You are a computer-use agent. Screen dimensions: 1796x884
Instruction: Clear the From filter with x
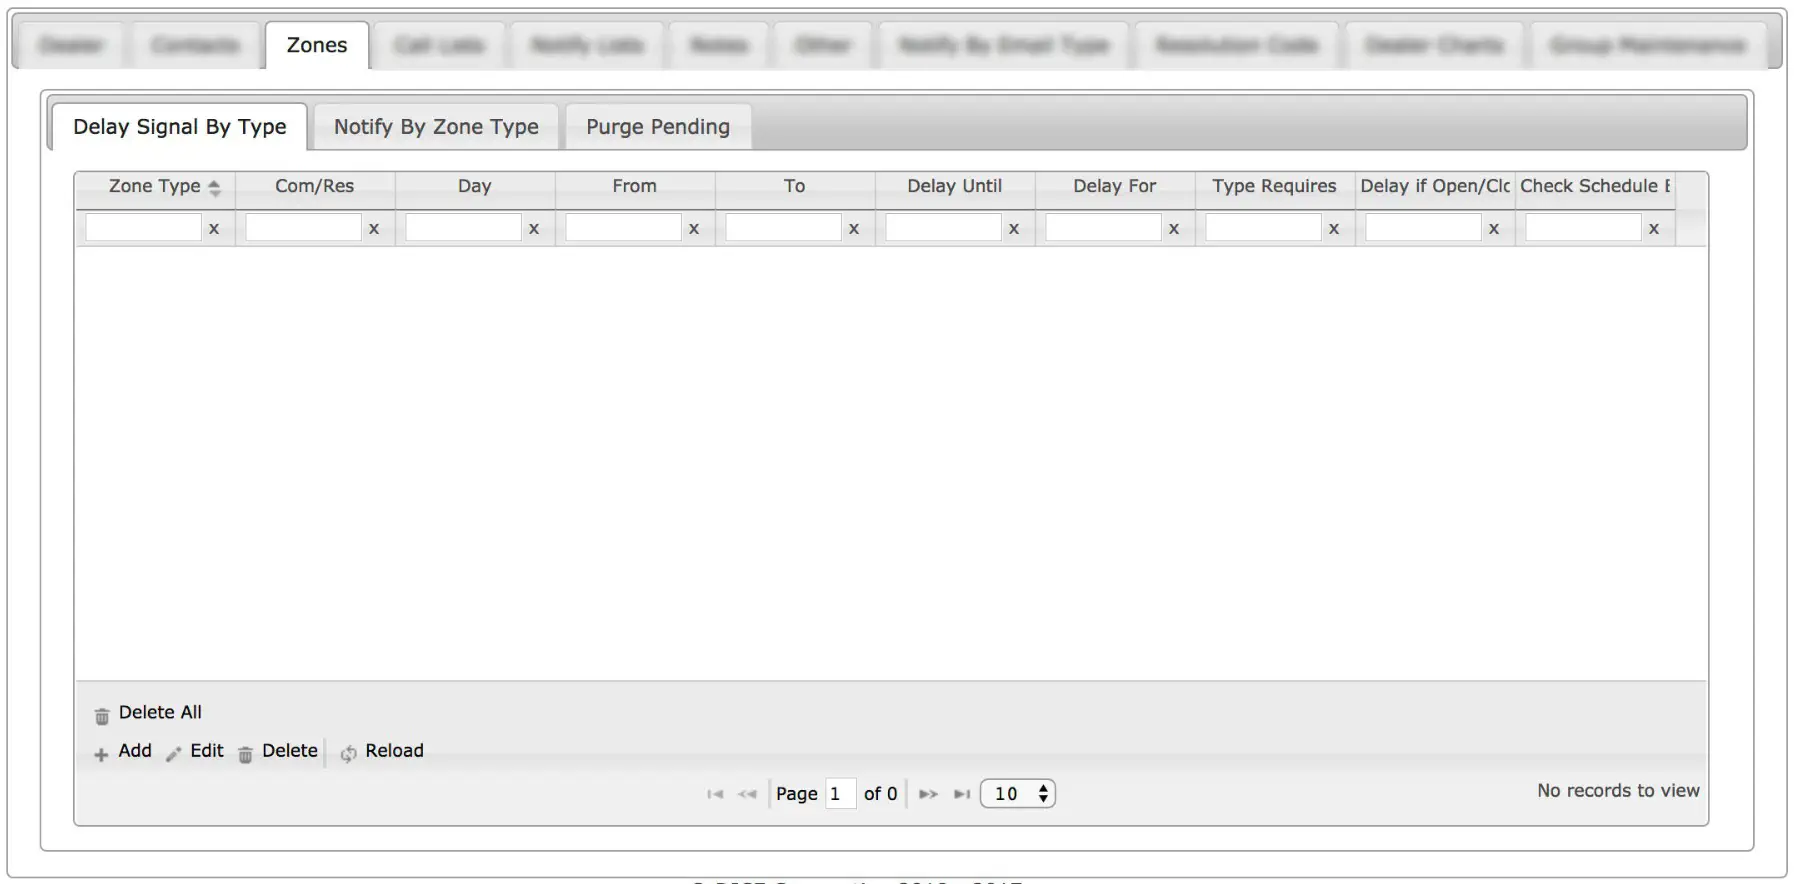pos(694,229)
